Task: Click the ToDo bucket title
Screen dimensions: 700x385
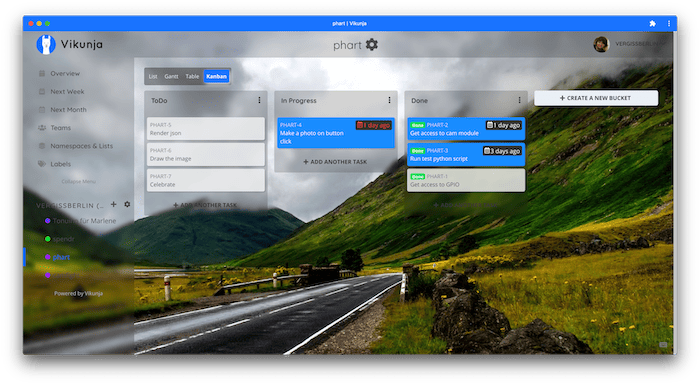Action: click(159, 101)
